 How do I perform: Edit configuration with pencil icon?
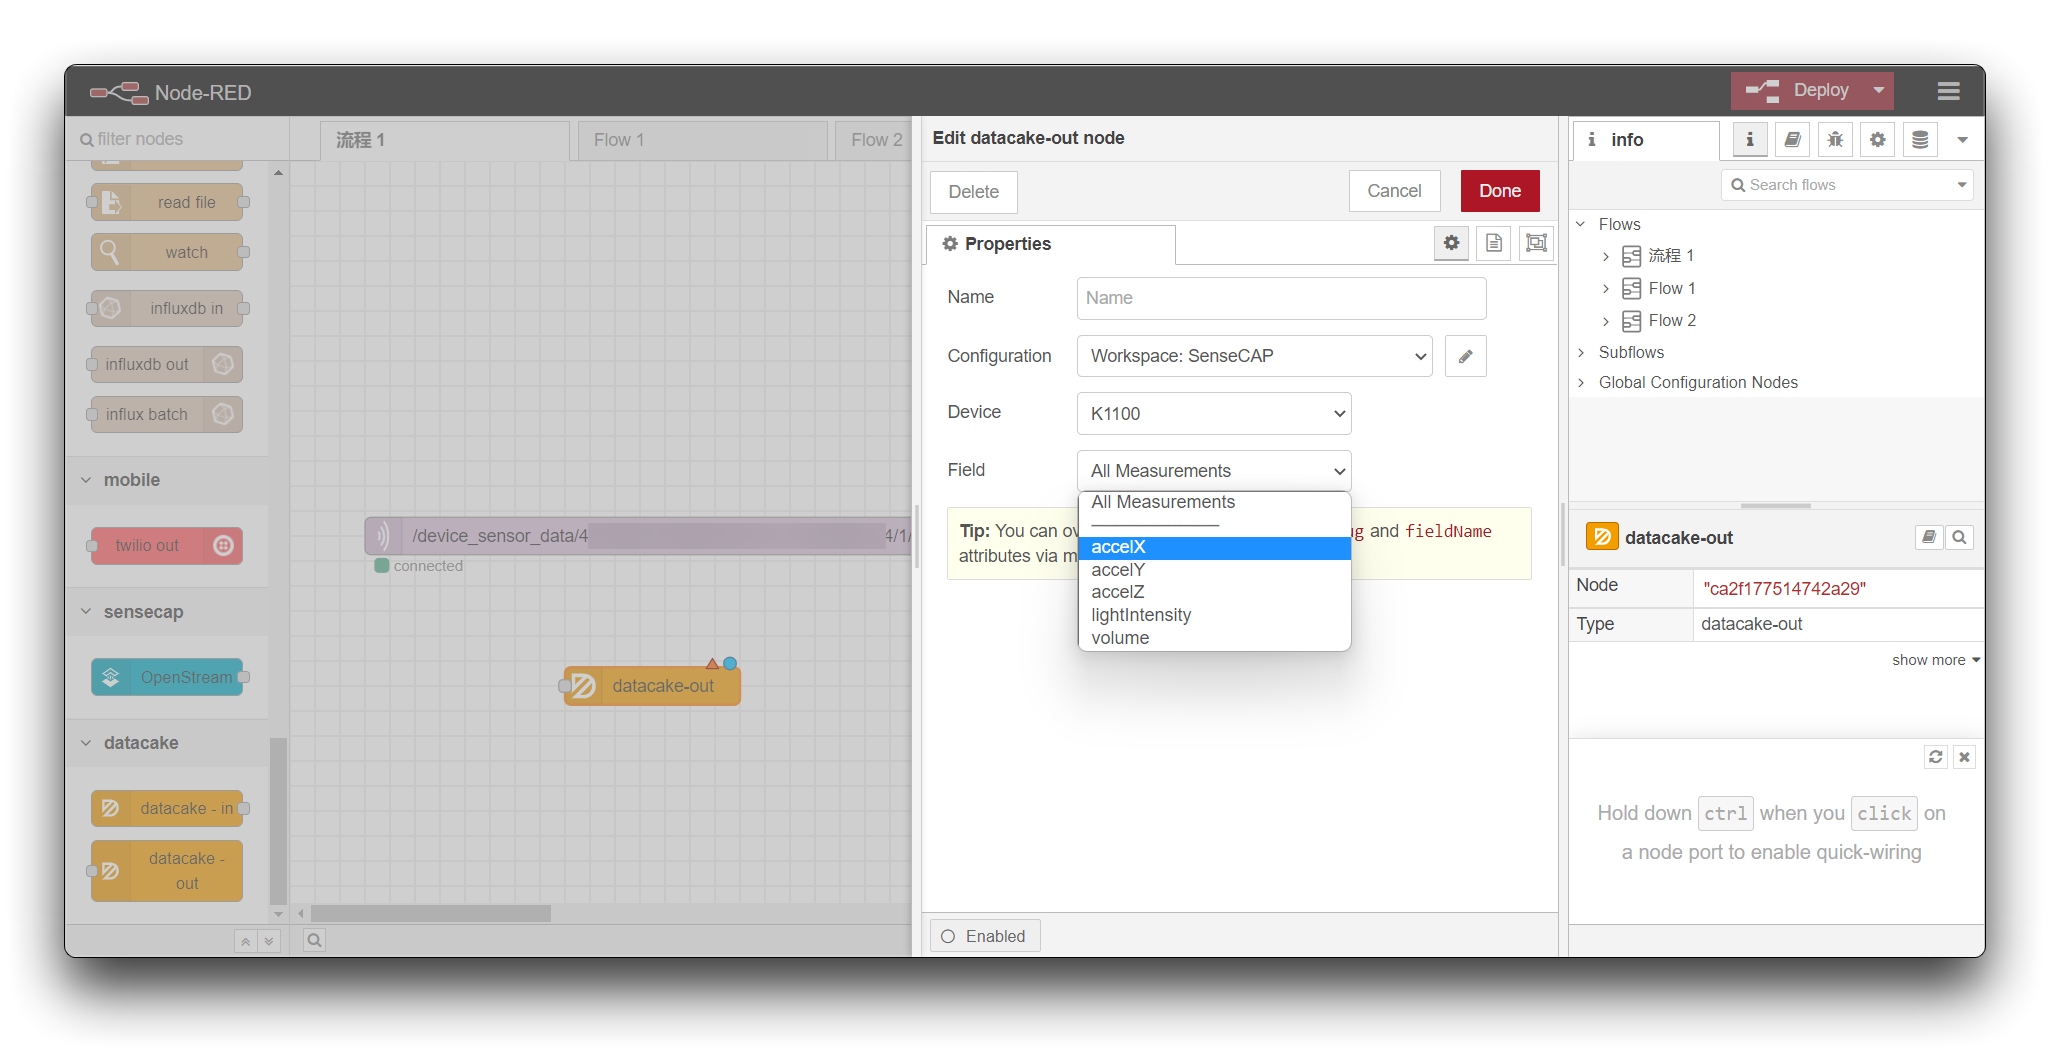click(x=1465, y=356)
